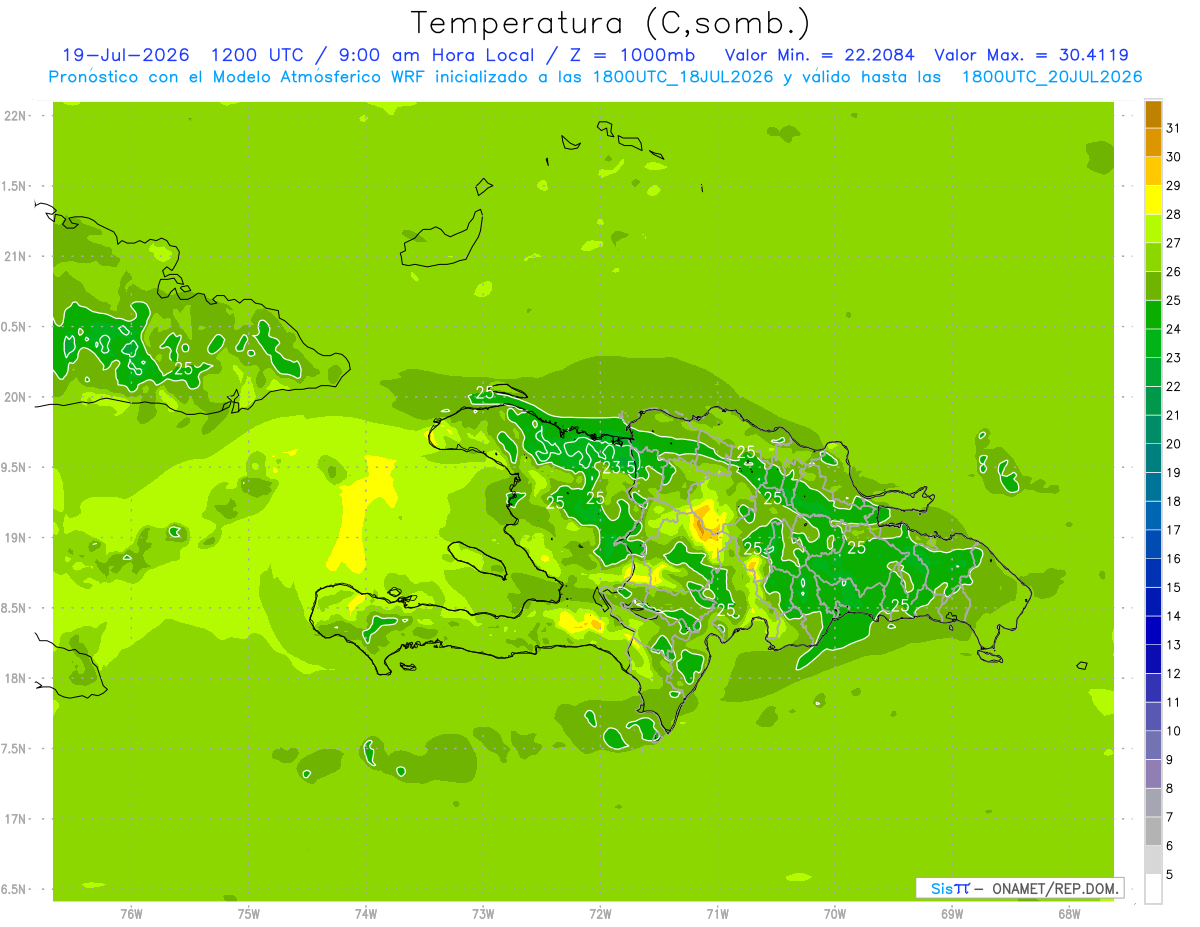1200x927 pixels.
Task: Click the 72W longitude axis label
Action: 600,913
